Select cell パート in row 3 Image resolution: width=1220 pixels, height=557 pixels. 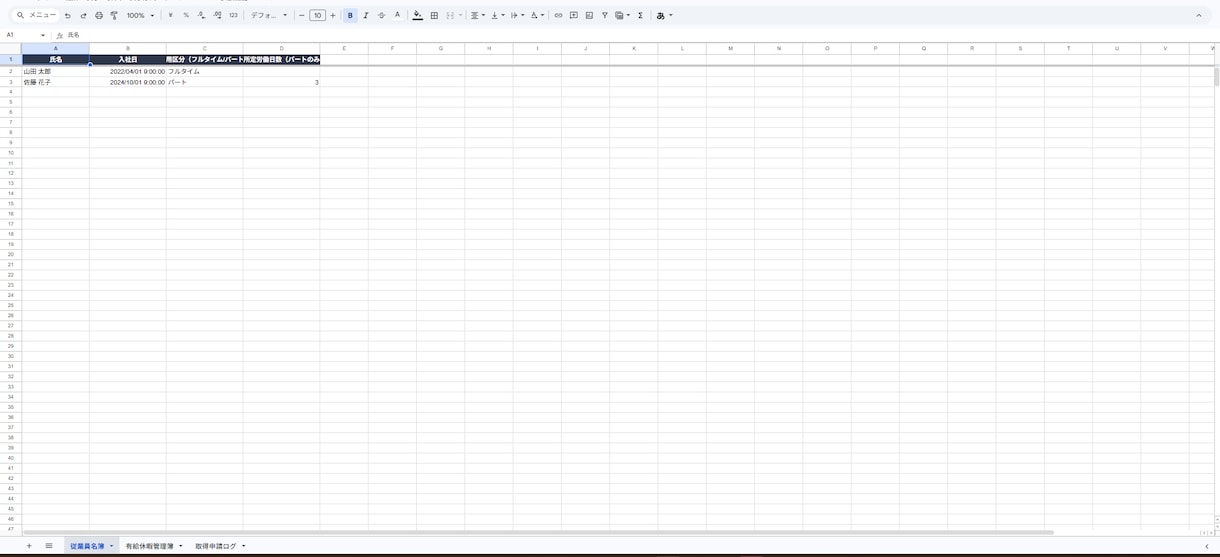tap(205, 82)
